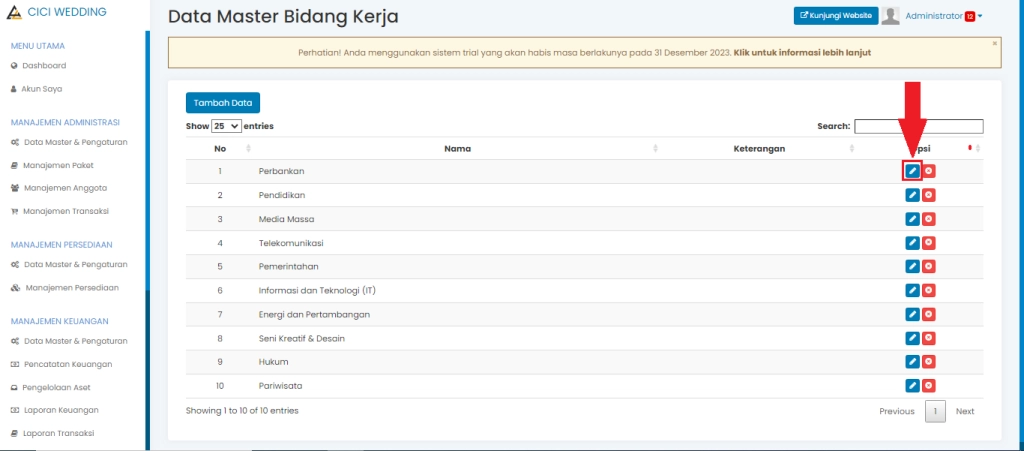This screenshot has width=1024, height=451.
Task: Delete the Pendidikan row
Action: tap(929, 194)
